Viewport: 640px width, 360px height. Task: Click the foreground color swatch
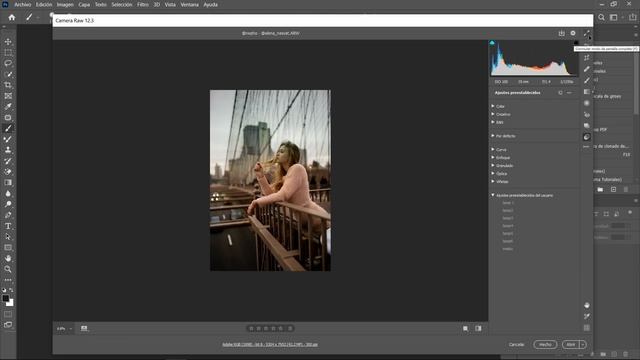tap(5, 298)
